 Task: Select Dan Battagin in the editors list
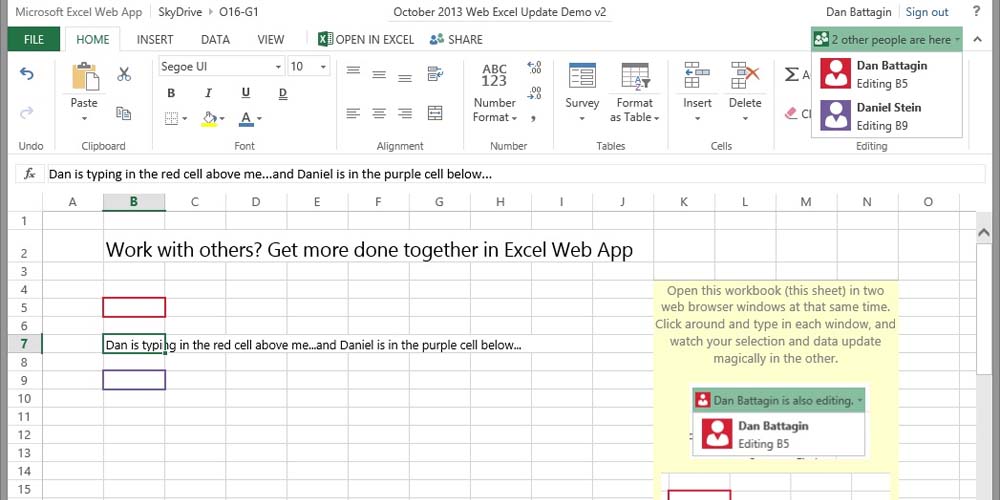pyautogui.click(x=886, y=74)
